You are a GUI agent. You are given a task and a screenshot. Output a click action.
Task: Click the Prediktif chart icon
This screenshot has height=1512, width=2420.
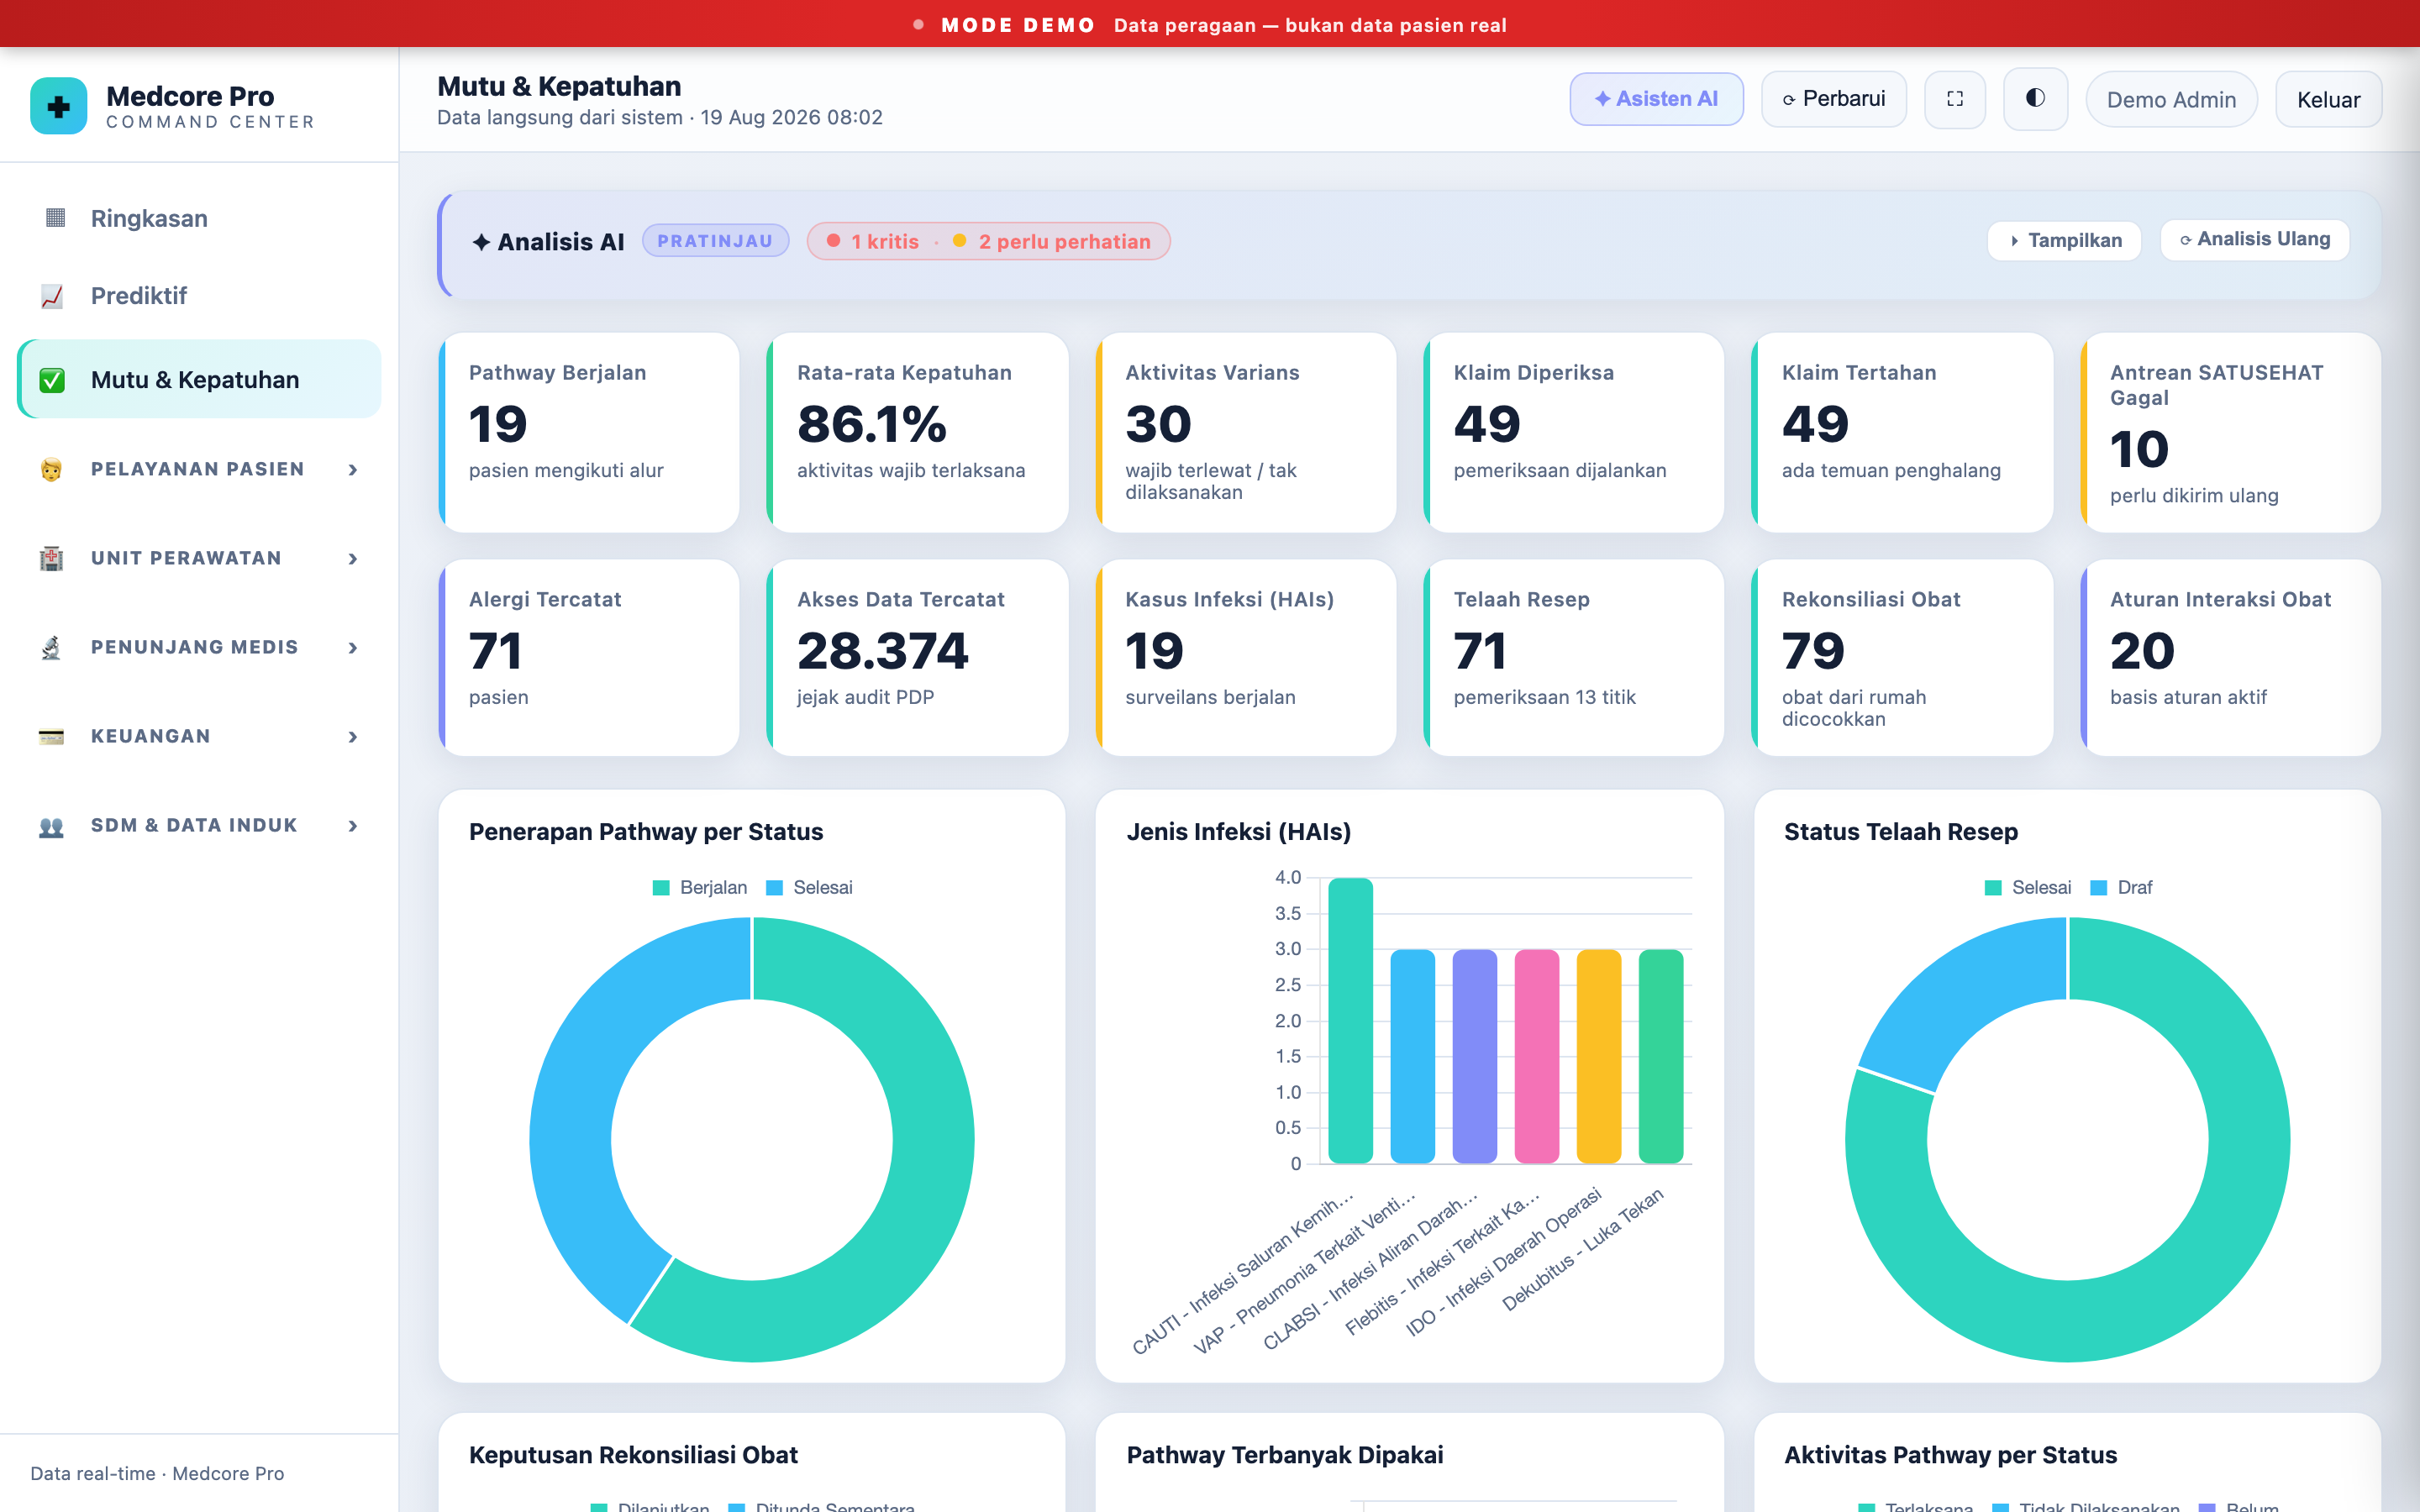52,296
